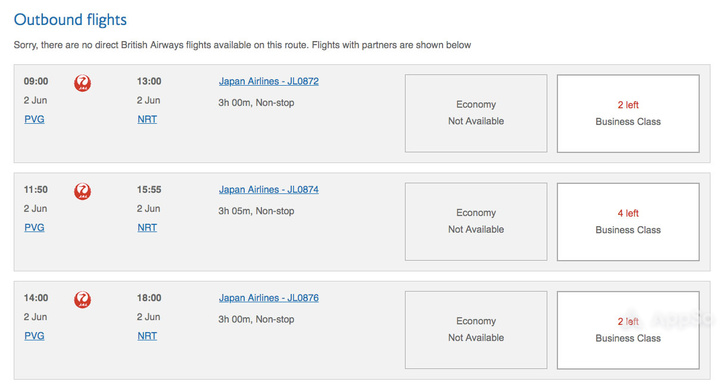This screenshot has width=720, height=388.
Task: Open the NRT airport link for the 15:55 arrival
Action: (x=147, y=228)
